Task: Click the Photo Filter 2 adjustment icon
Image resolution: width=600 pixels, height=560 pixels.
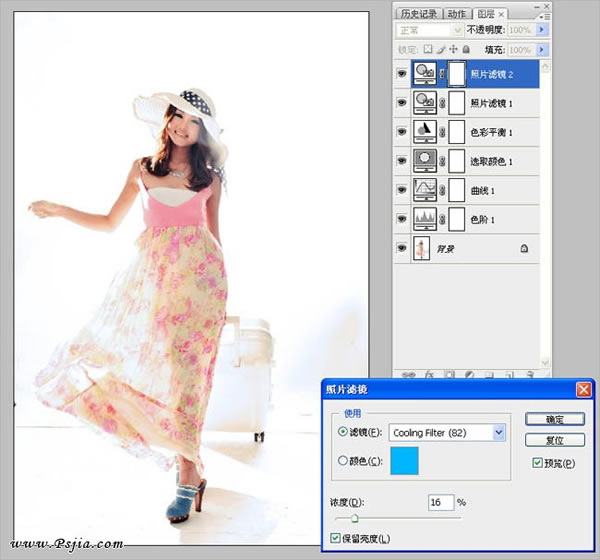Action: click(x=425, y=74)
